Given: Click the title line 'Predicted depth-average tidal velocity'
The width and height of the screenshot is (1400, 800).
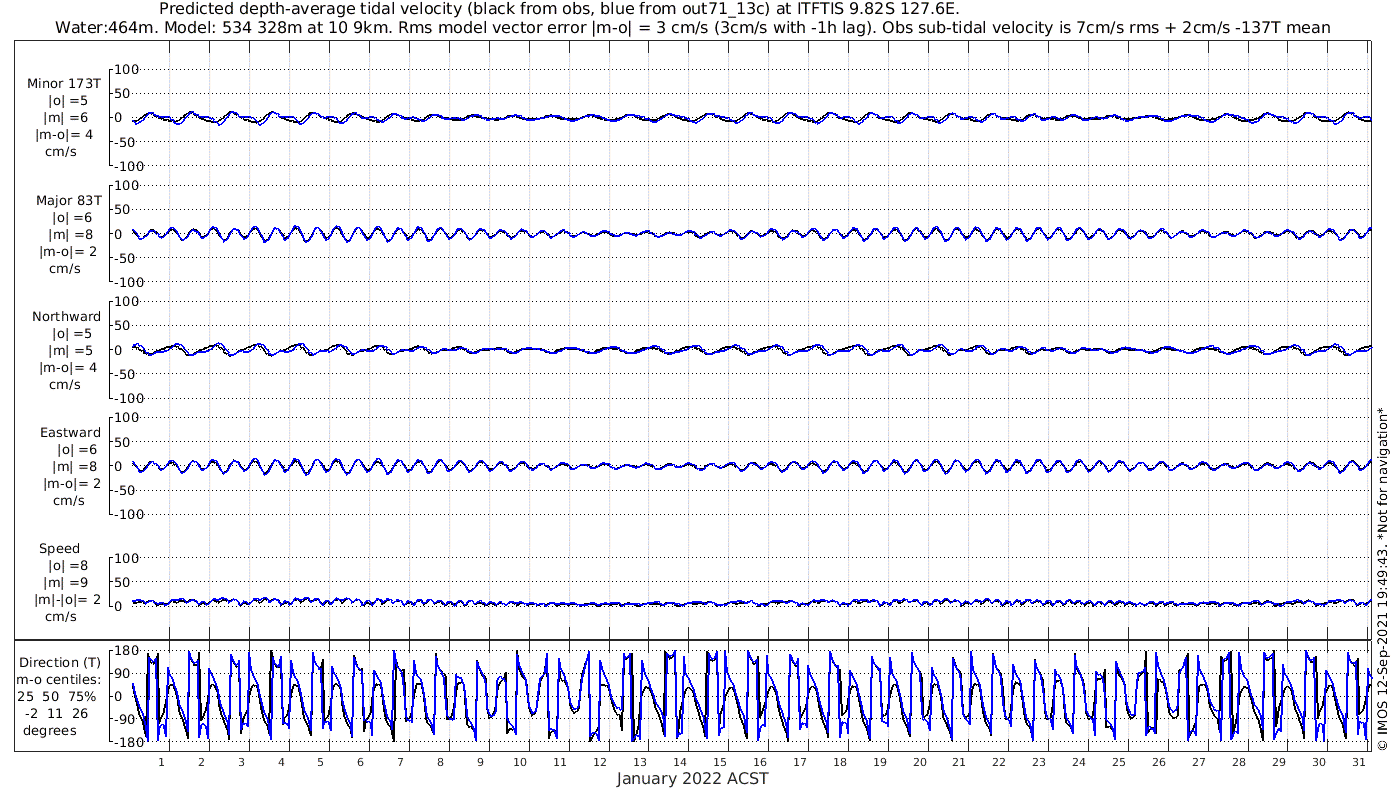Looking at the screenshot, I should click(559, 9).
